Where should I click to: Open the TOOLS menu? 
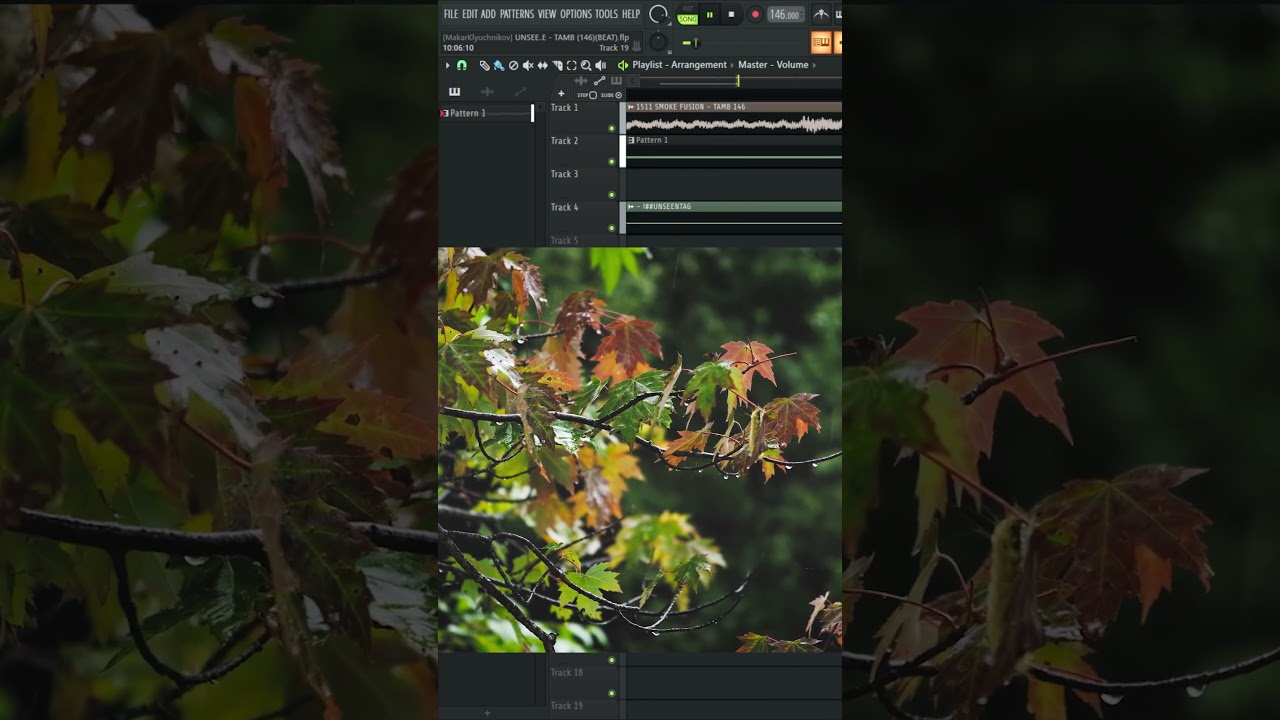606,14
